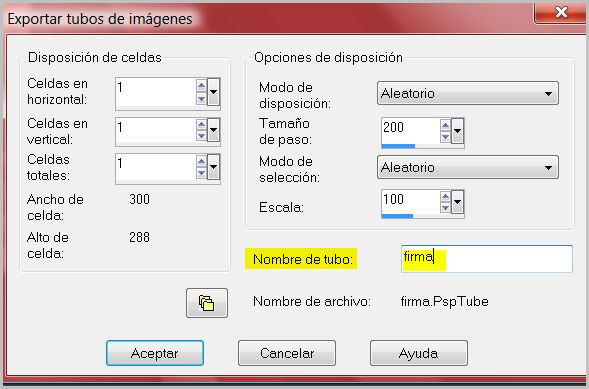Open Modo de disposición dropdown
This screenshot has height=389, width=589.
pos(468,93)
